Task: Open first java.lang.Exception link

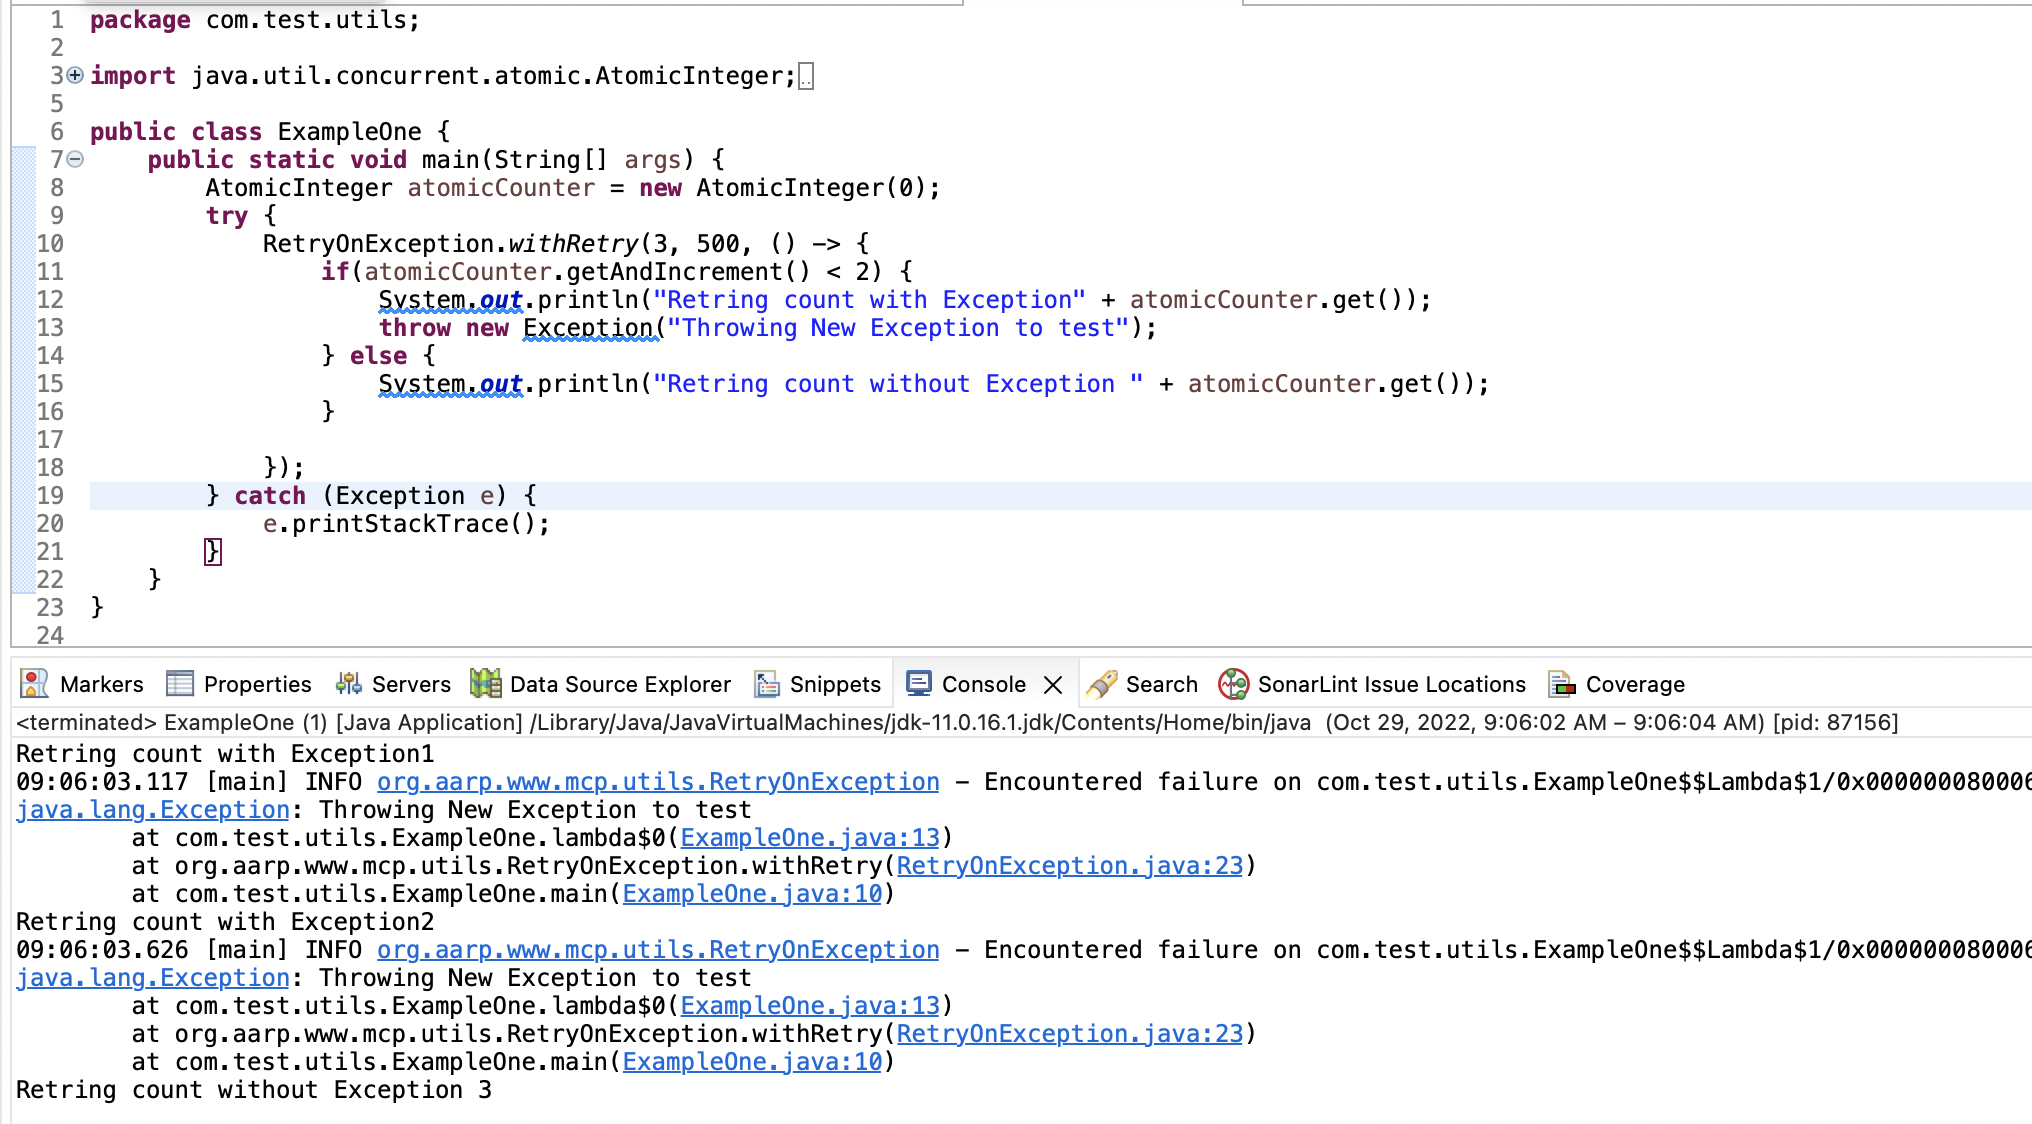Action: (x=153, y=810)
